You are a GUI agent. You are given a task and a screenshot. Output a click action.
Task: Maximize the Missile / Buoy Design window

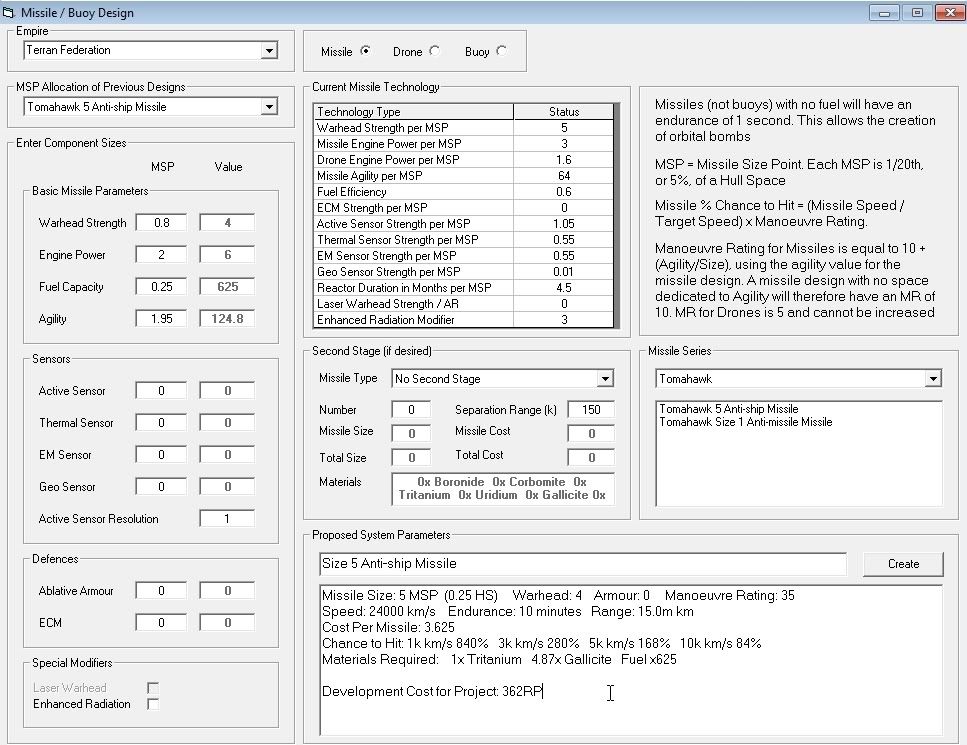(917, 12)
